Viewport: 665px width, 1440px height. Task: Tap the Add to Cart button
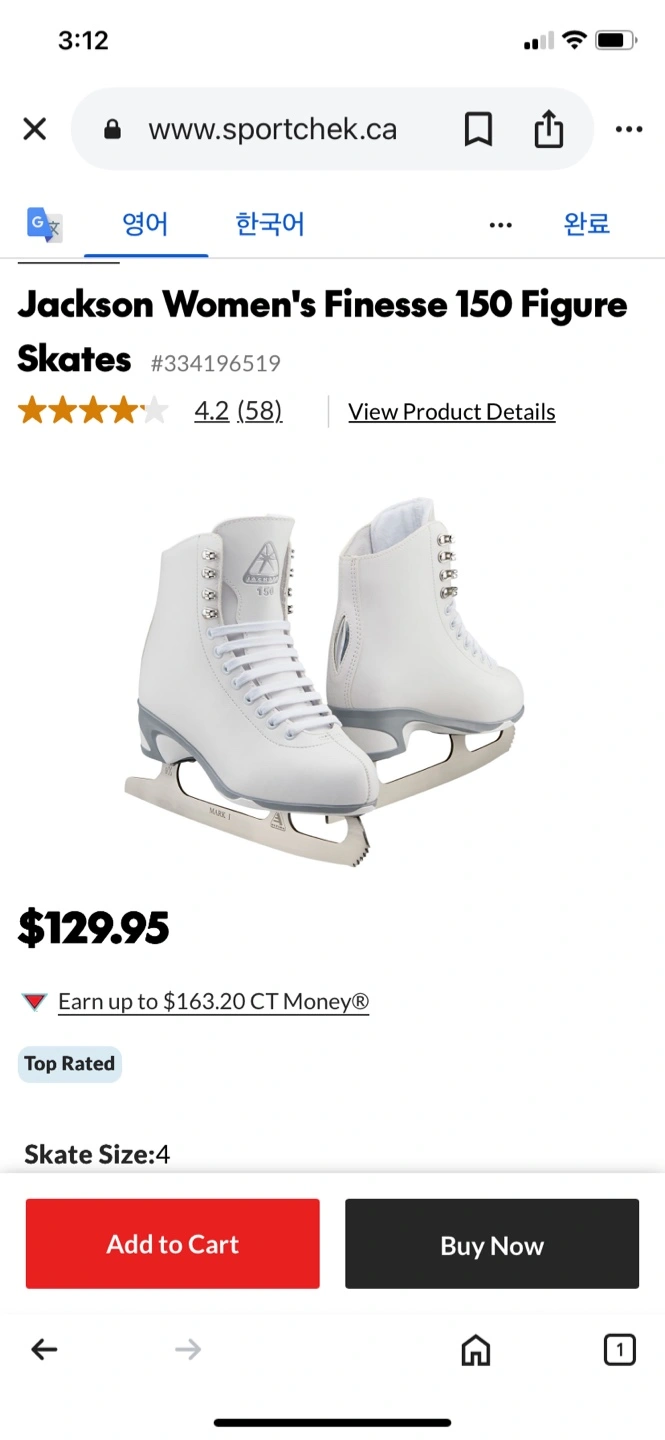(x=173, y=1244)
